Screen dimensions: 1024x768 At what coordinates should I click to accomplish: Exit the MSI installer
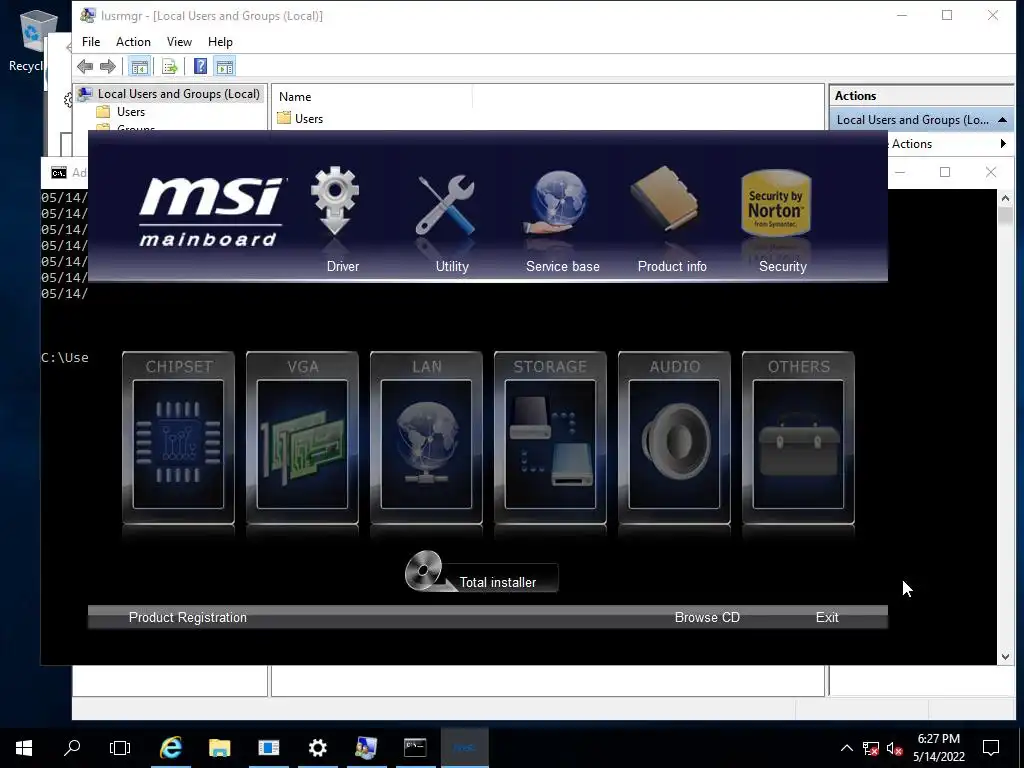point(827,617)
